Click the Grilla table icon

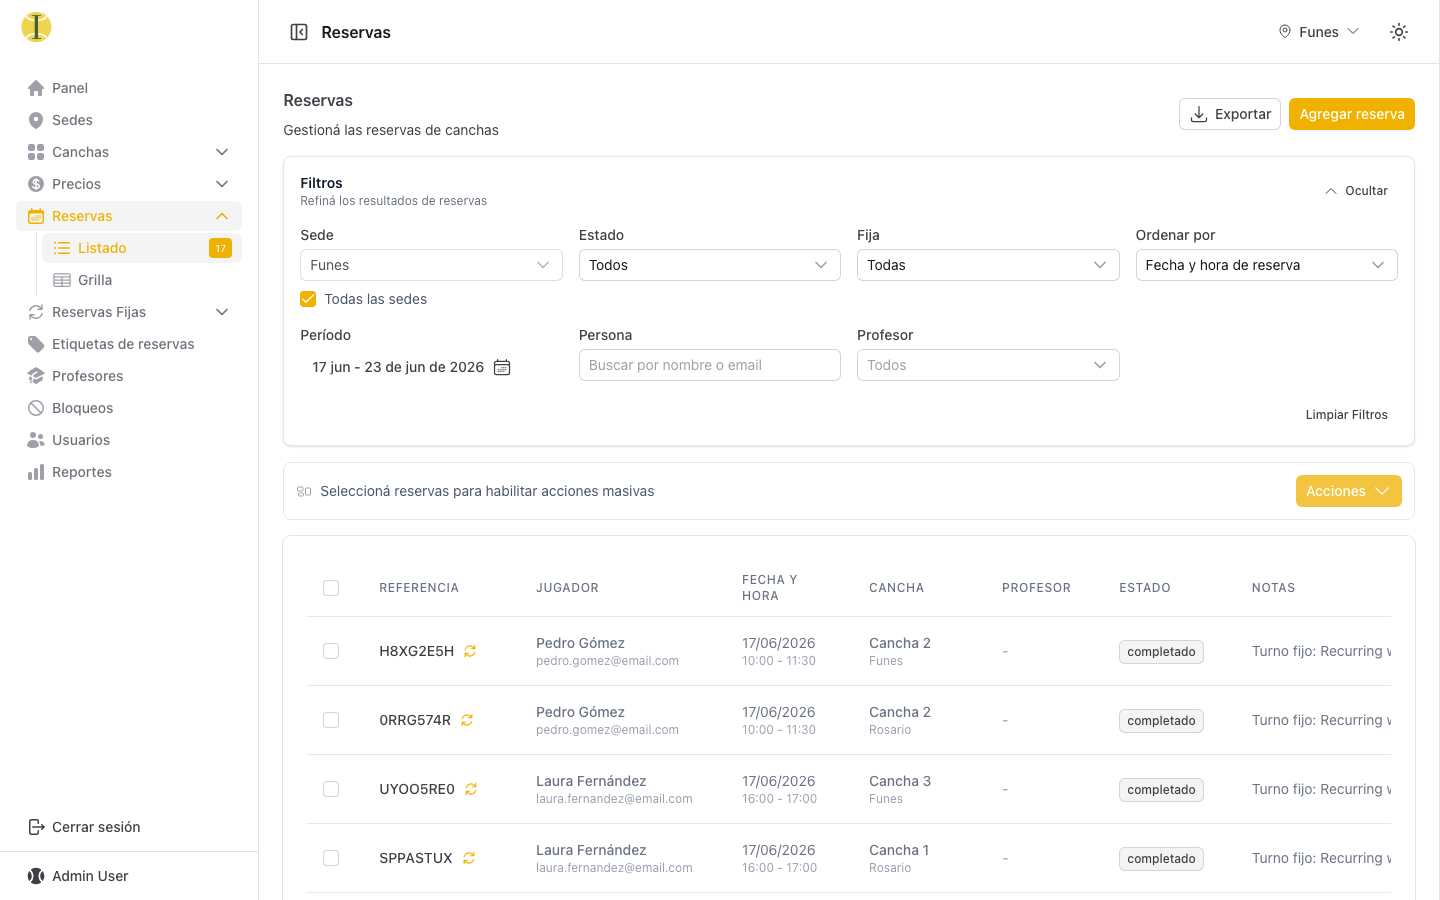point(62,280)
